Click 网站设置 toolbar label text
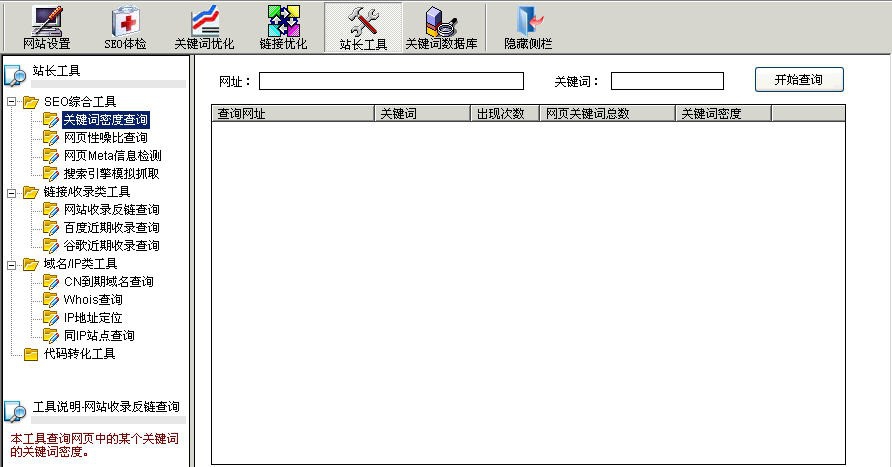 pos(47,44)
